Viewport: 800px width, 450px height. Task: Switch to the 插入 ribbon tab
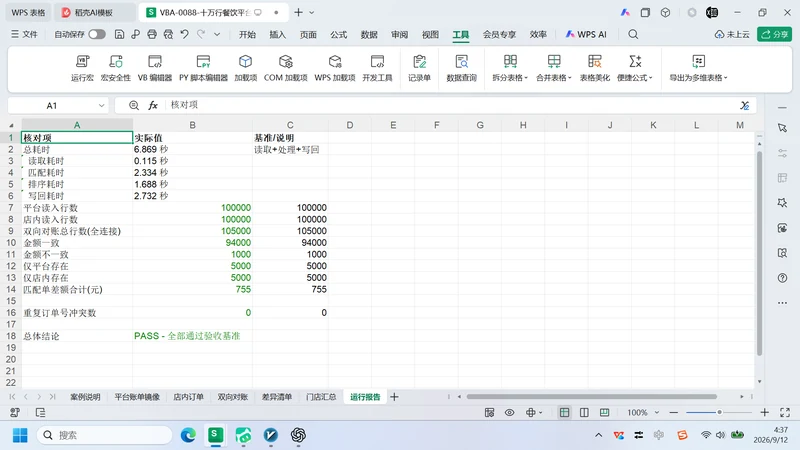coord(278,34)
